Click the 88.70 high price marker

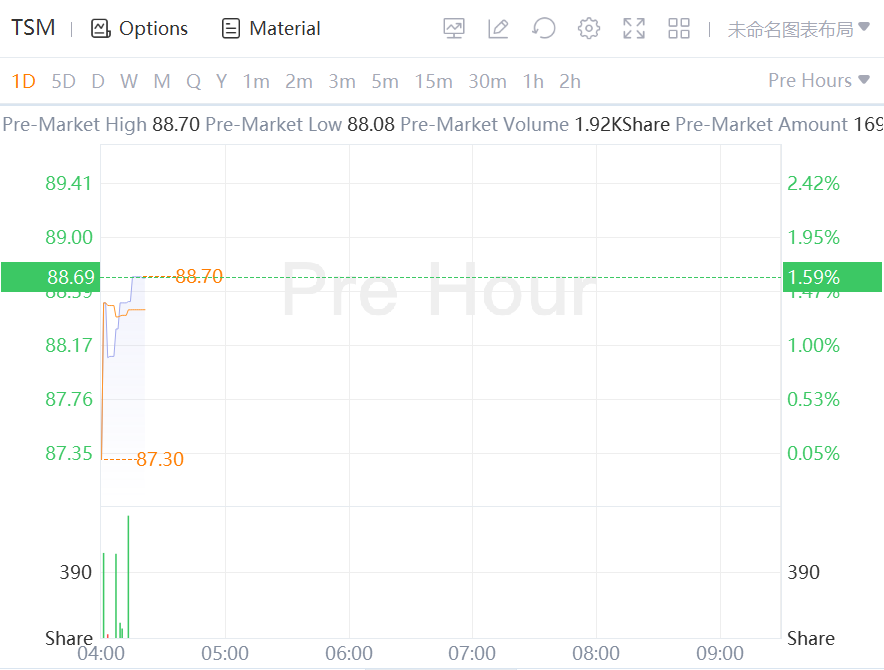(198, 277)
